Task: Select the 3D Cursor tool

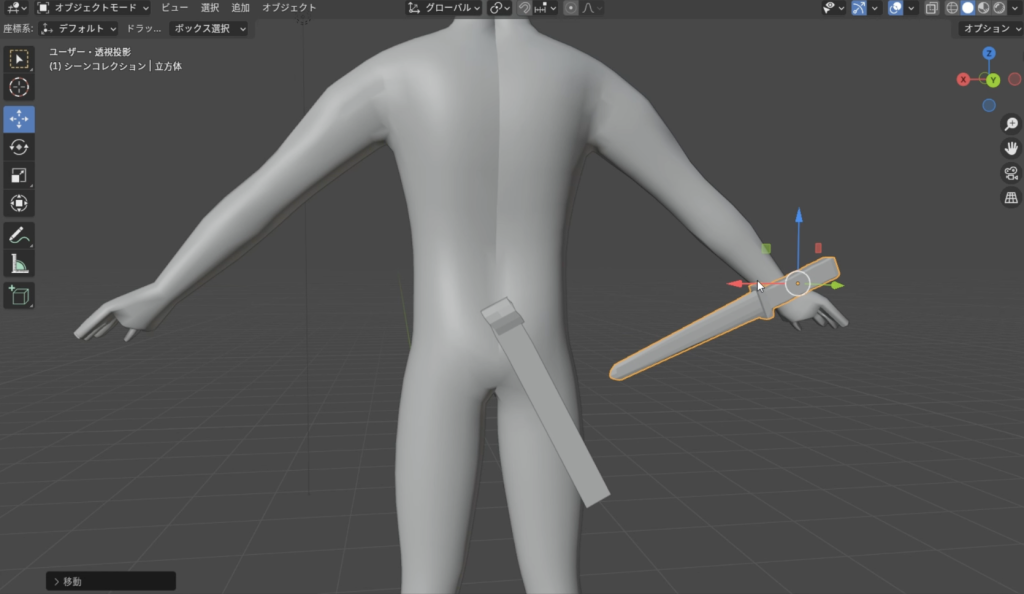Action: pos(19,87)
